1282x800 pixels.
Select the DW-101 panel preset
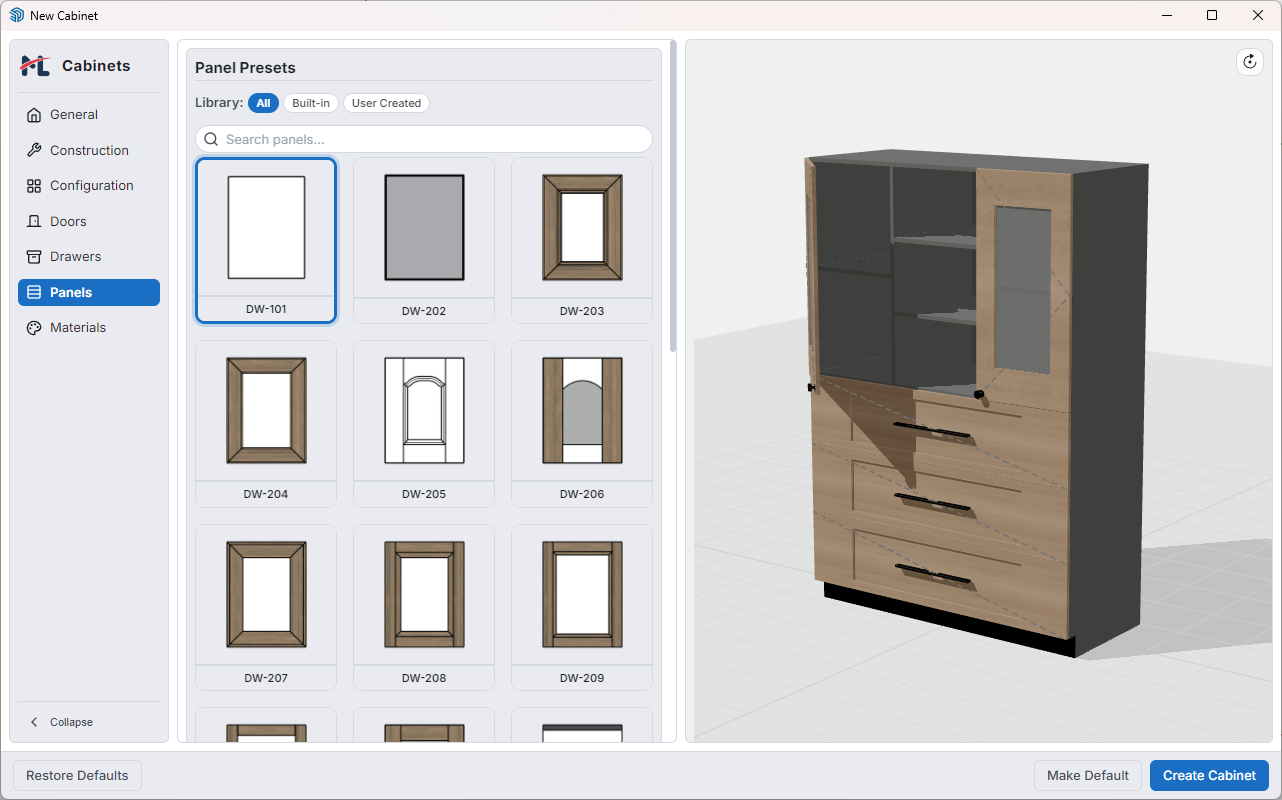click(266, 240)
